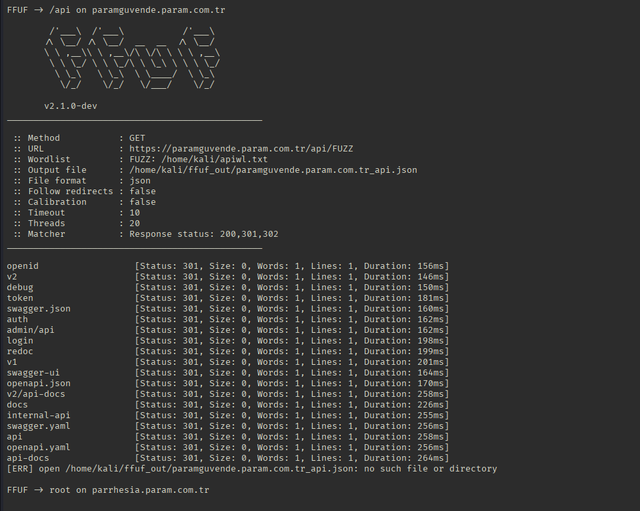640x511 pixels.
Task: Click the Follow redirects value 'false'
Action: [x=142, y=191]
